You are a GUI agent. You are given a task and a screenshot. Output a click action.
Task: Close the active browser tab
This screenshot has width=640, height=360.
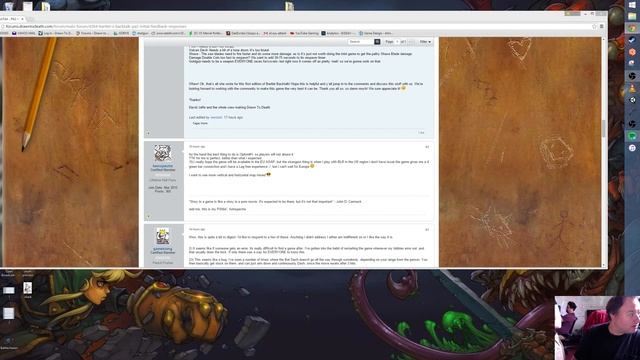point(22,19)
